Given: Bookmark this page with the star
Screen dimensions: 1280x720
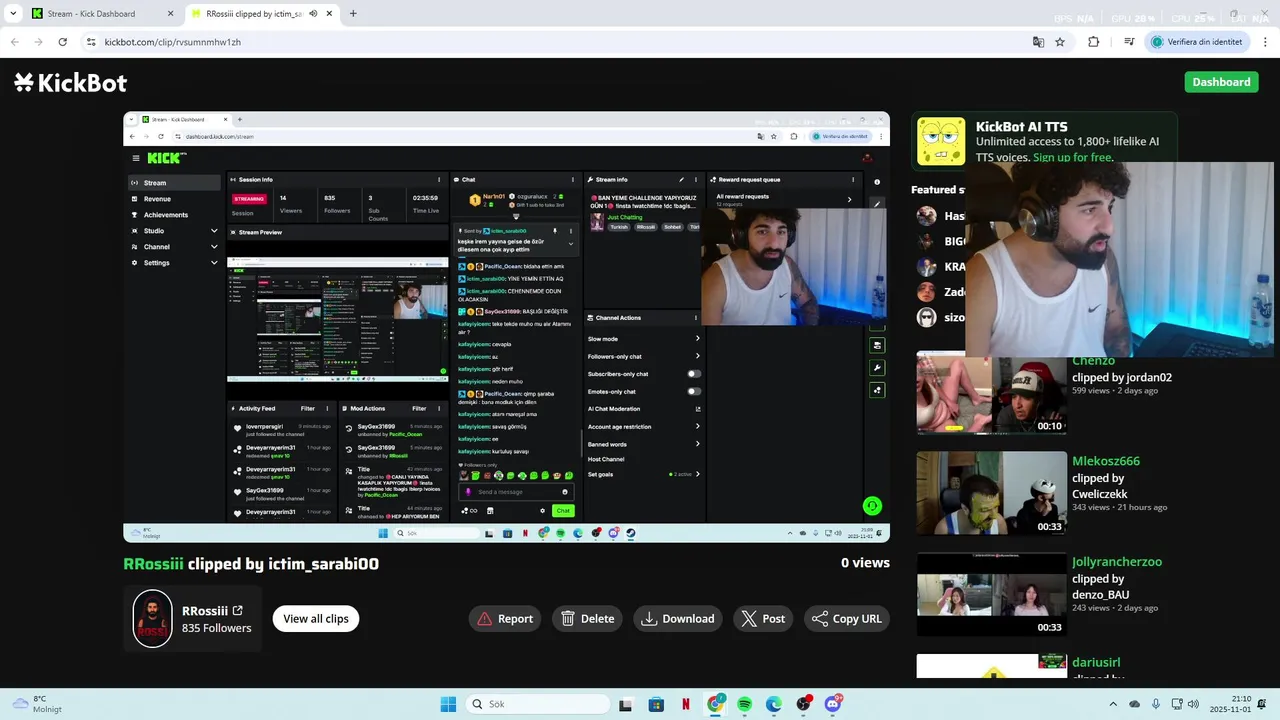Looking at the screenshot, I should click(x=1060, y=42).
